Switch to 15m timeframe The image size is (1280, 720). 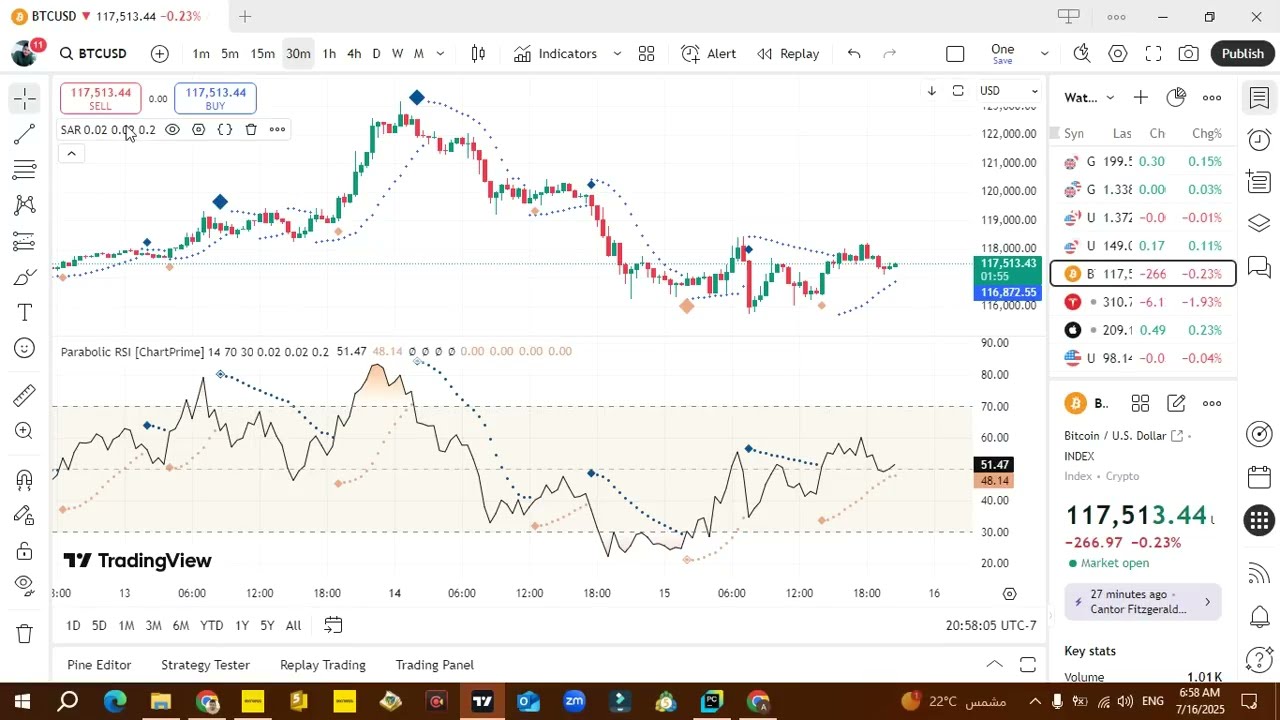tap(262, 53)
